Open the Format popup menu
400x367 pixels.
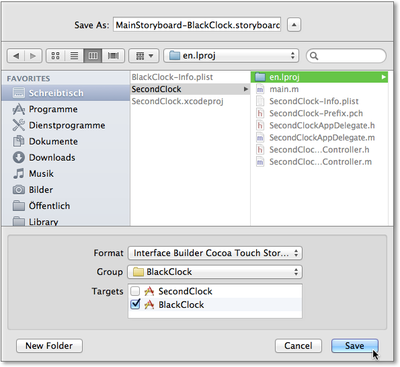click(215, 253)
